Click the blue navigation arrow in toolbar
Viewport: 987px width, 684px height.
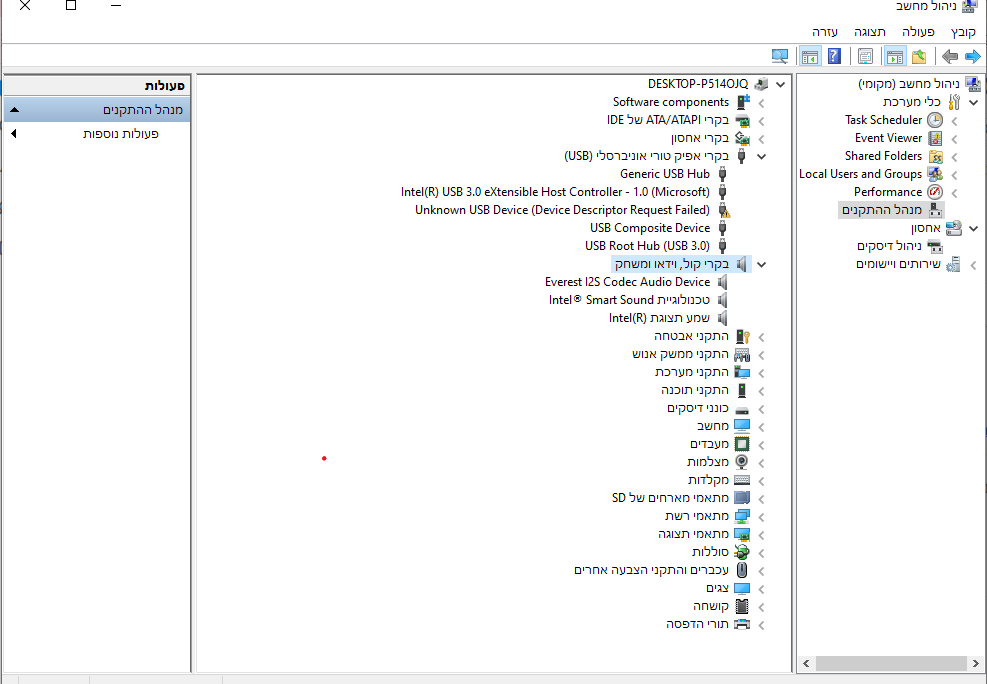(972, 56)
